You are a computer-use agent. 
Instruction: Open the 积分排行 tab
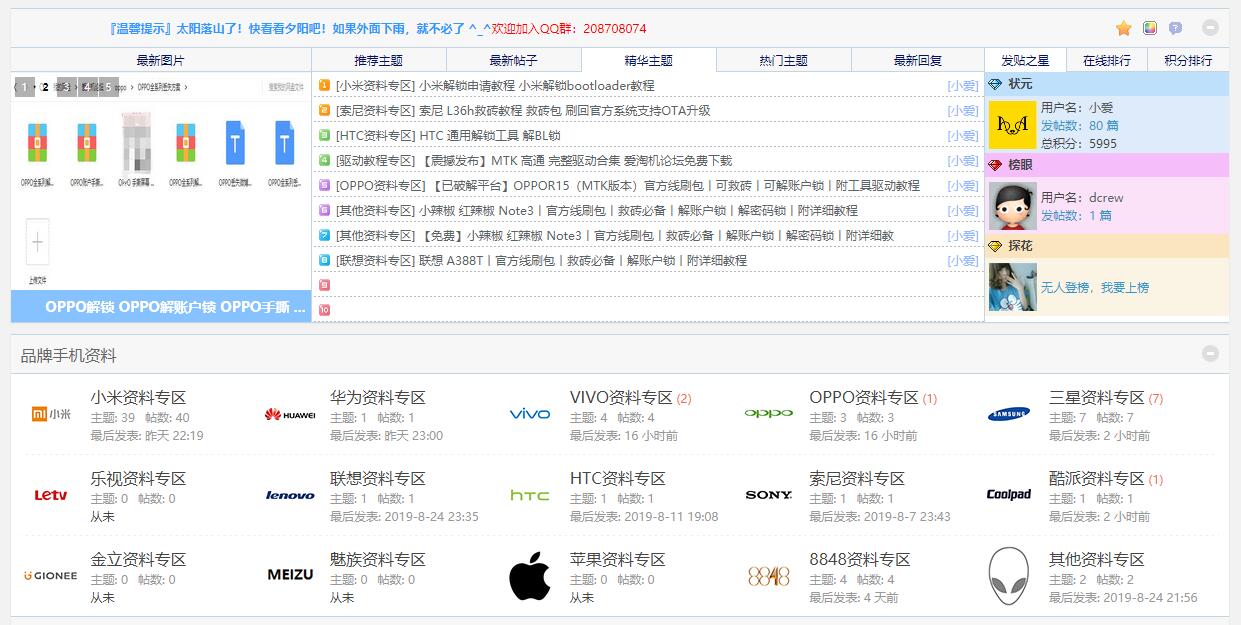1188,60
